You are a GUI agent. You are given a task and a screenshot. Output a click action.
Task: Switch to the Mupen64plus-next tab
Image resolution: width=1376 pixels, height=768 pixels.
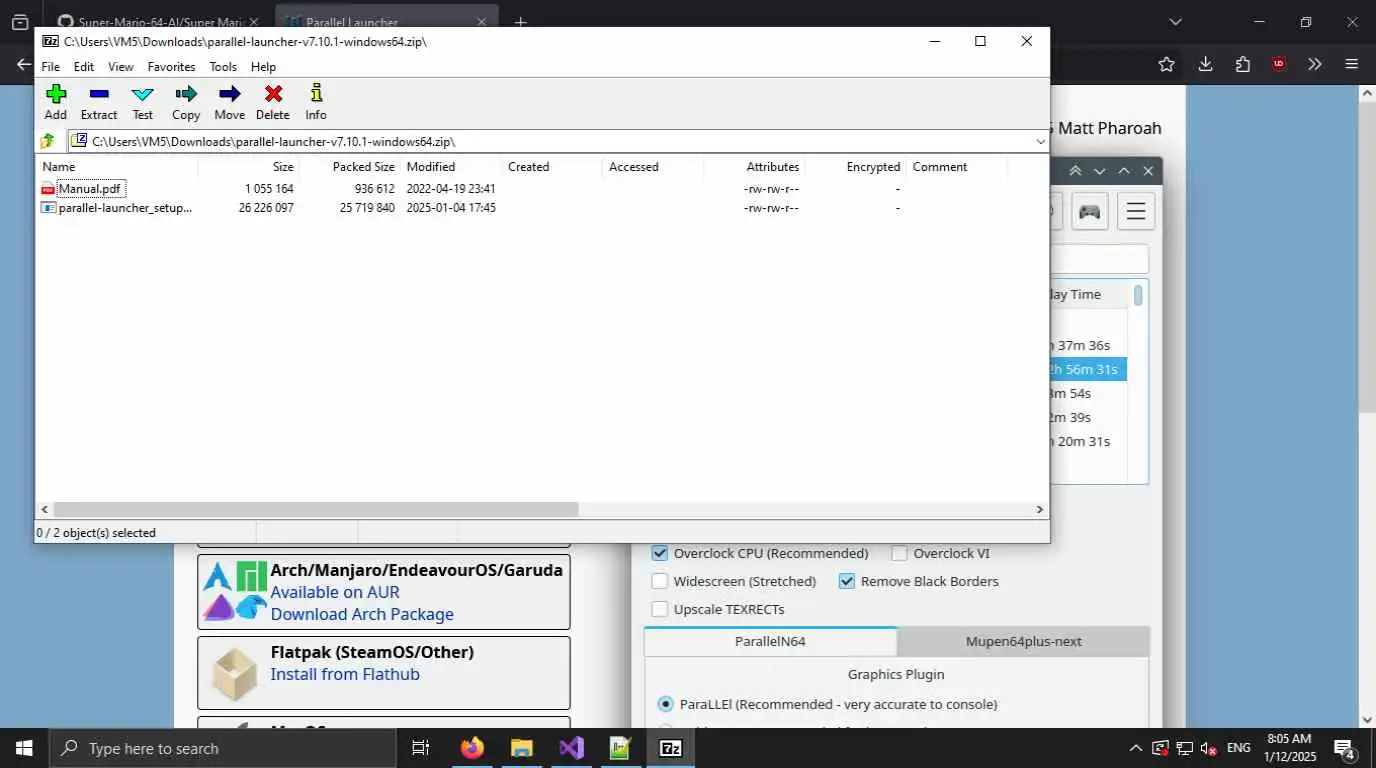pyautogui.click(x=1023, y=641)
